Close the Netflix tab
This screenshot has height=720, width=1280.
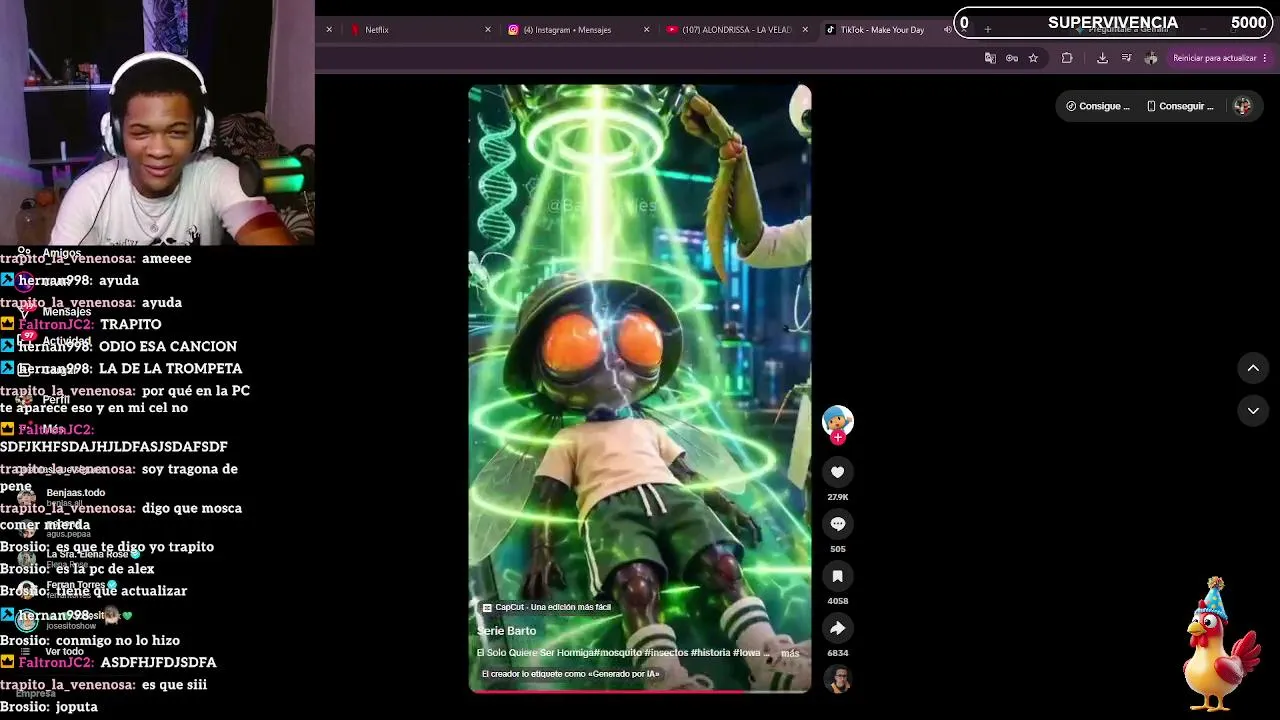click(x=488, y=30)
